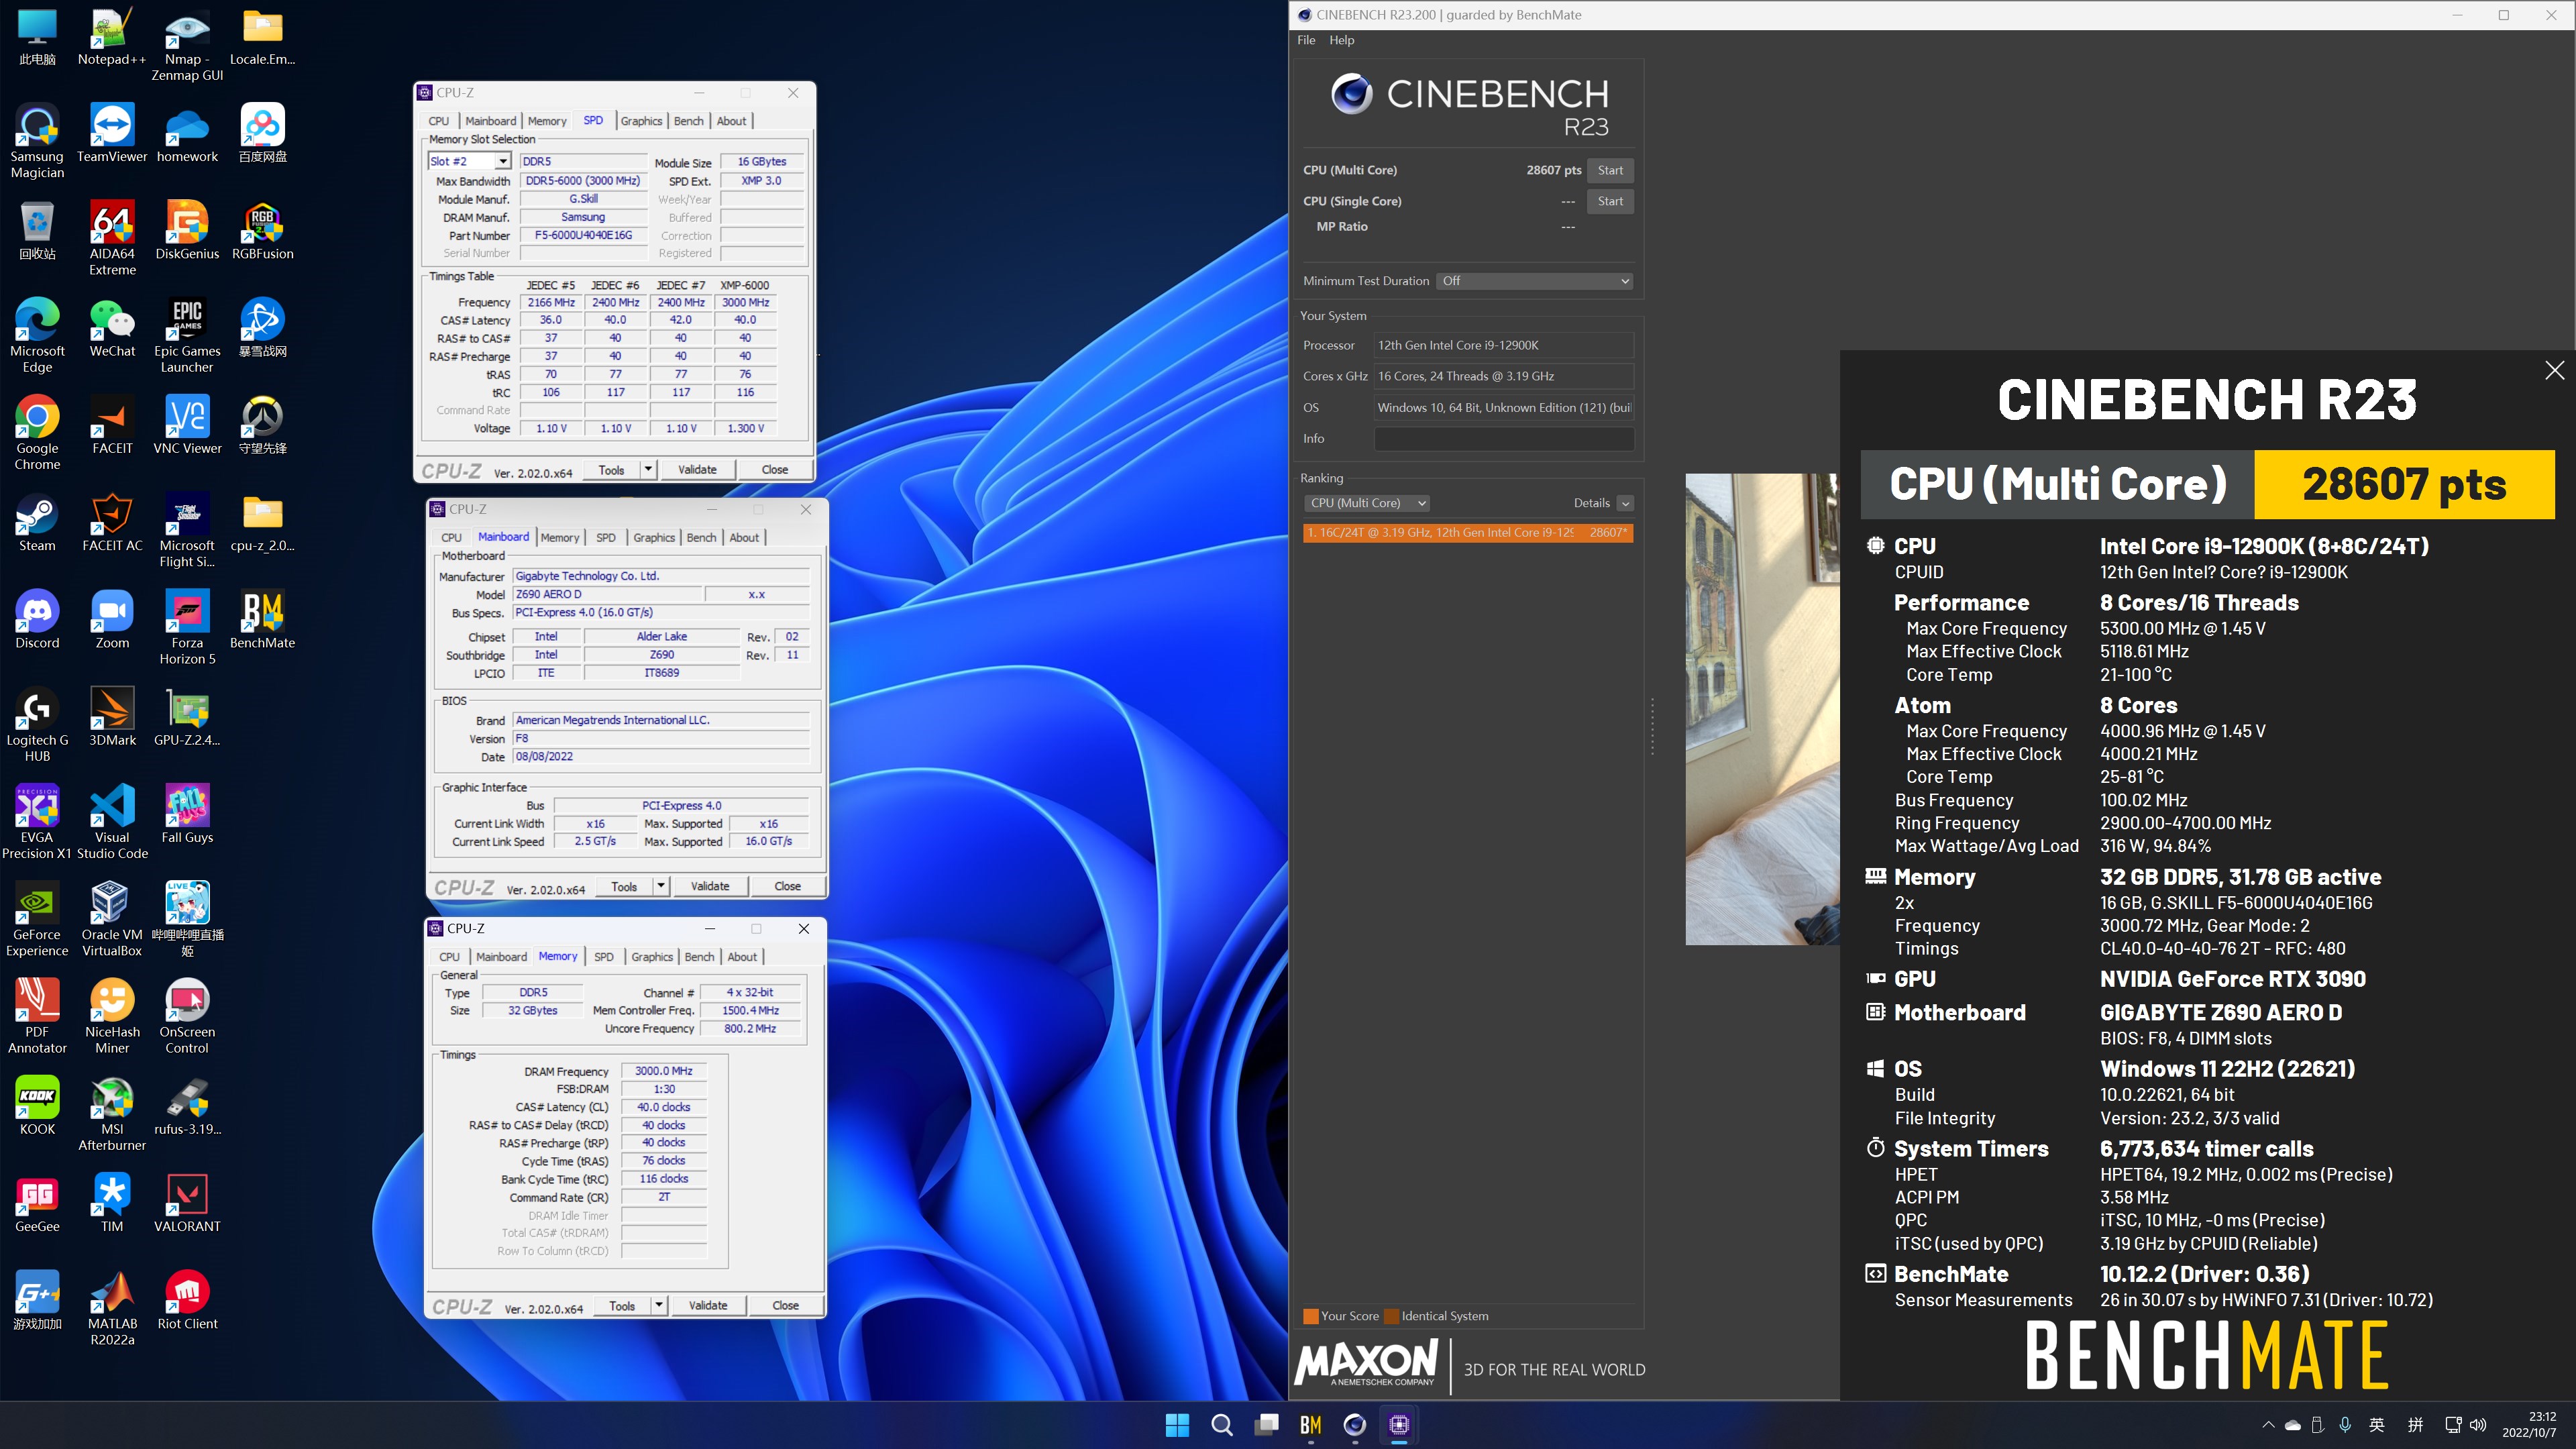Click the Info input field in Cinebench

1504,438
